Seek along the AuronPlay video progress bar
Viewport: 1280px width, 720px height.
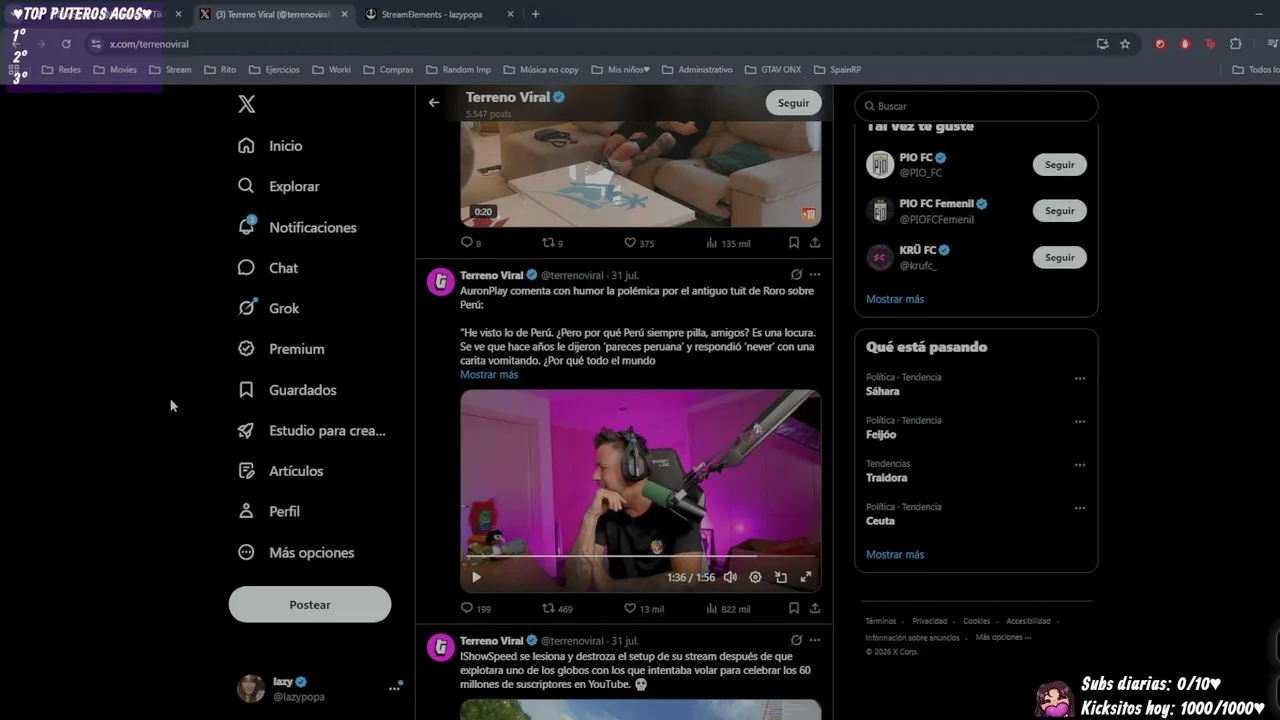click(x=641, y=555)
